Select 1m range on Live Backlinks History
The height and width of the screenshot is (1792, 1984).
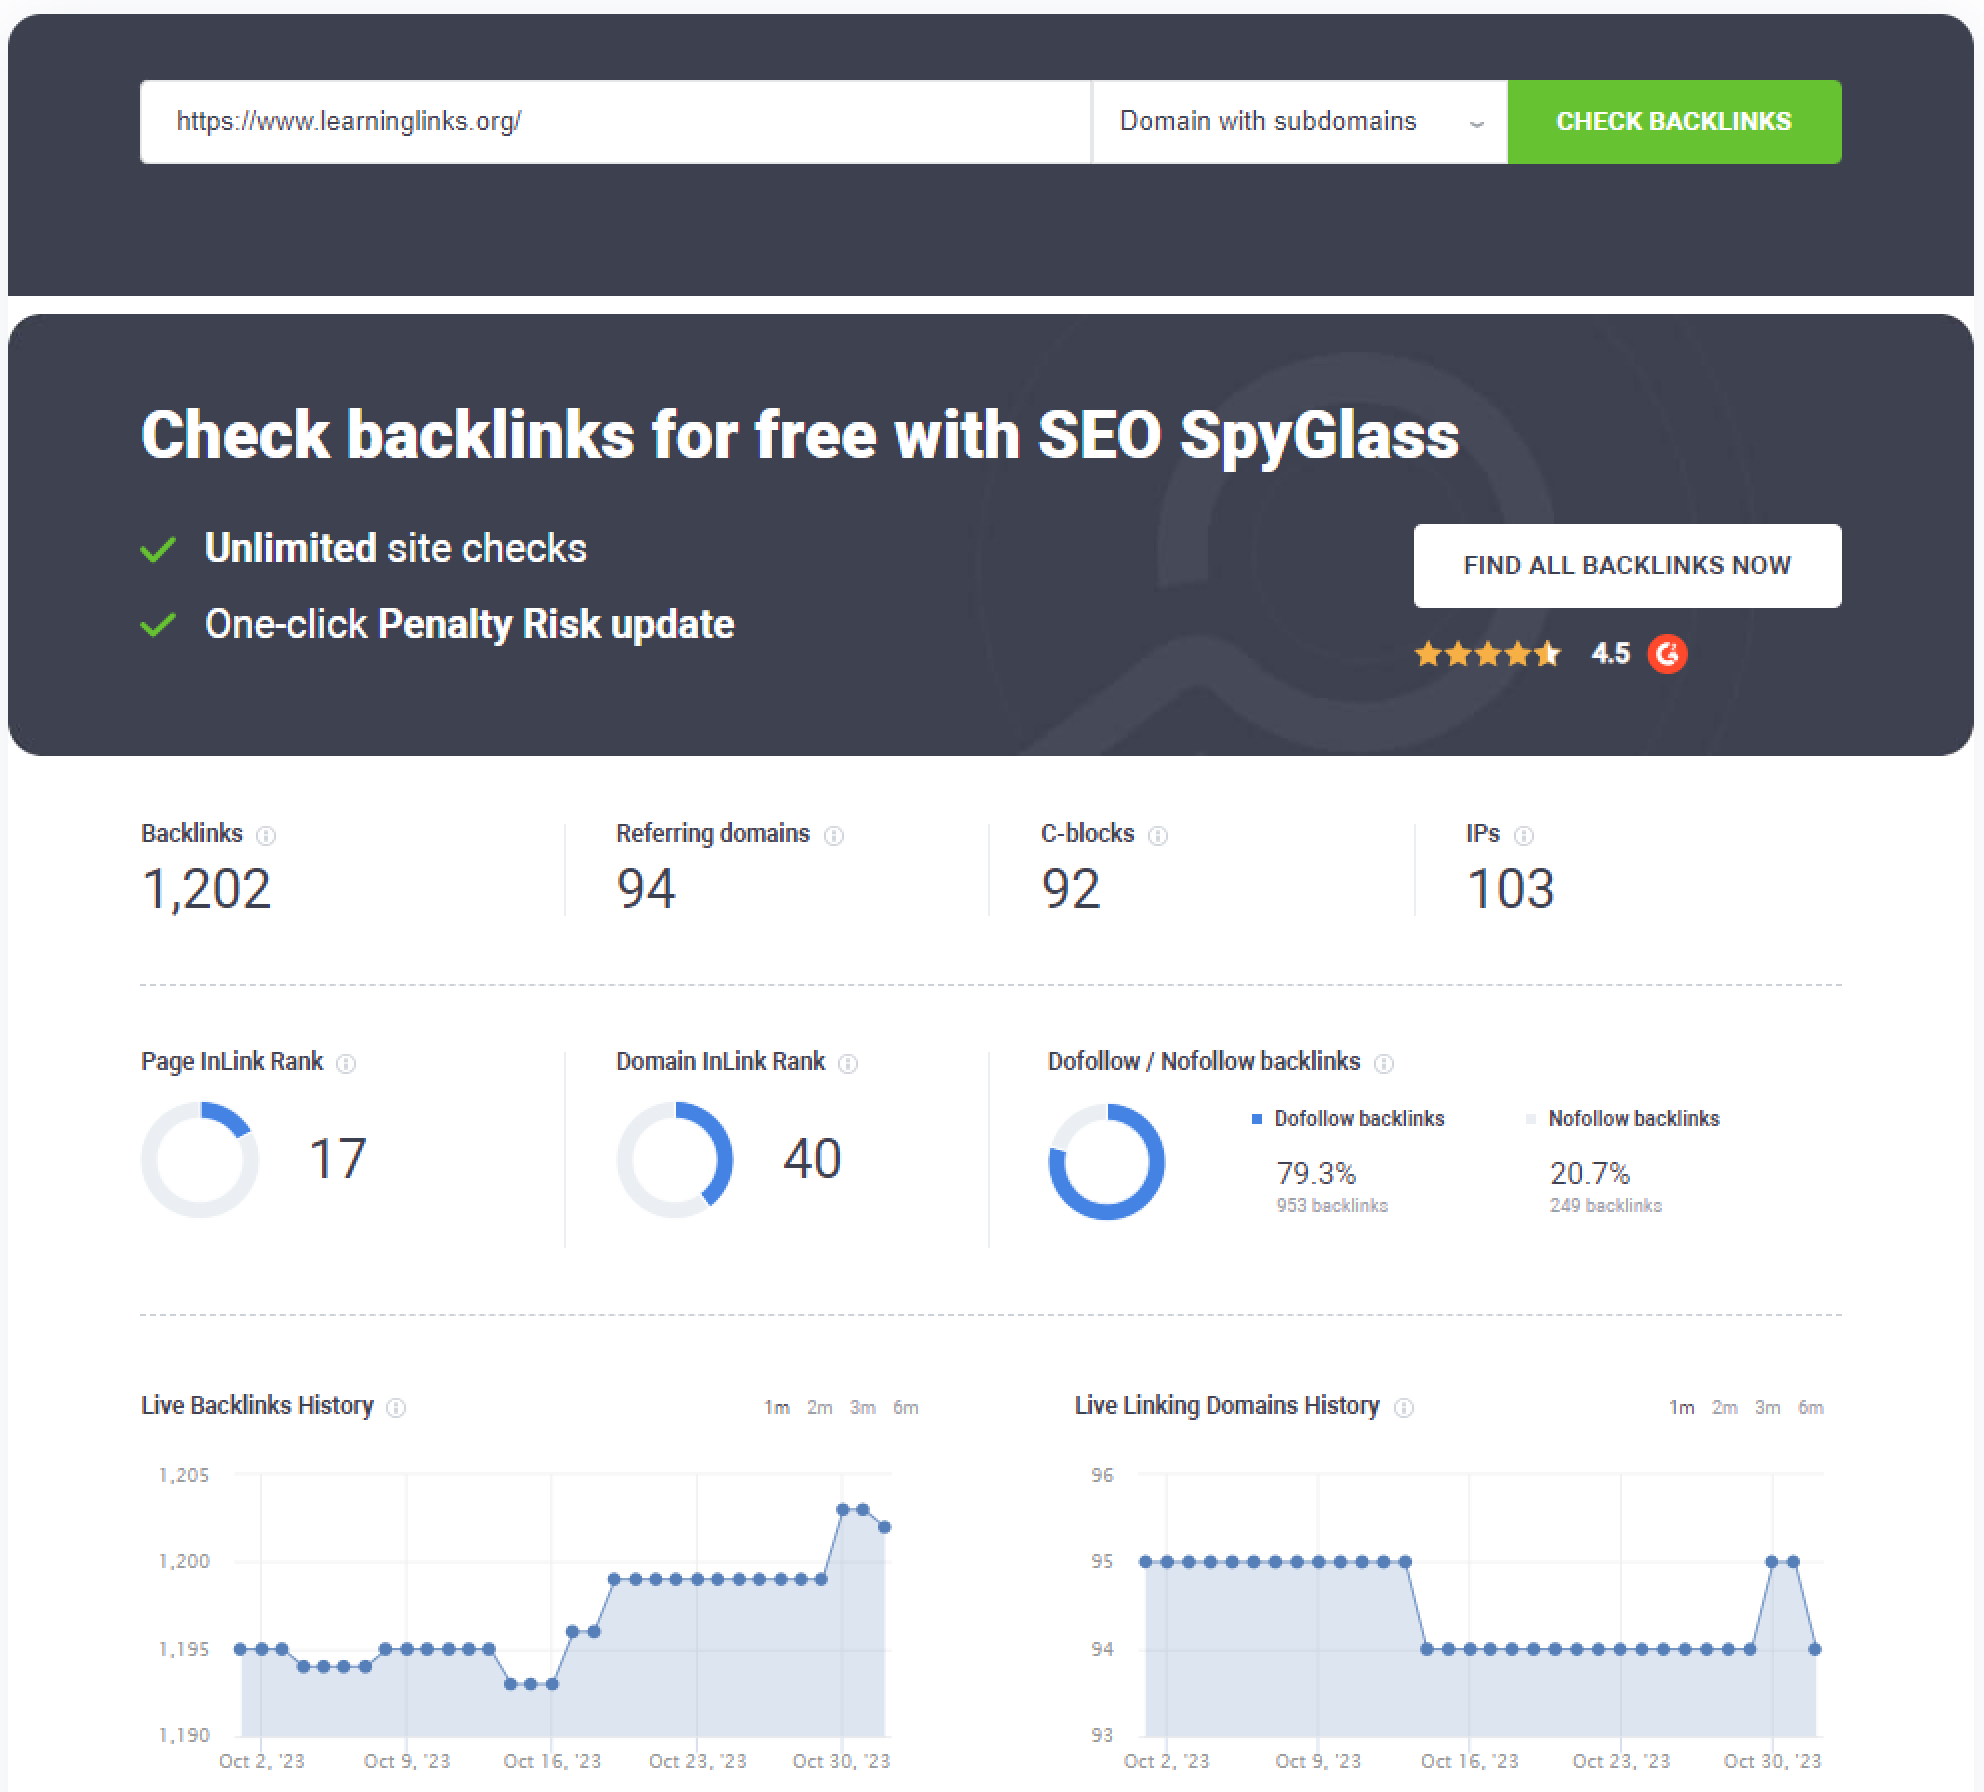pyautogui.click(x=777, y=1407)
